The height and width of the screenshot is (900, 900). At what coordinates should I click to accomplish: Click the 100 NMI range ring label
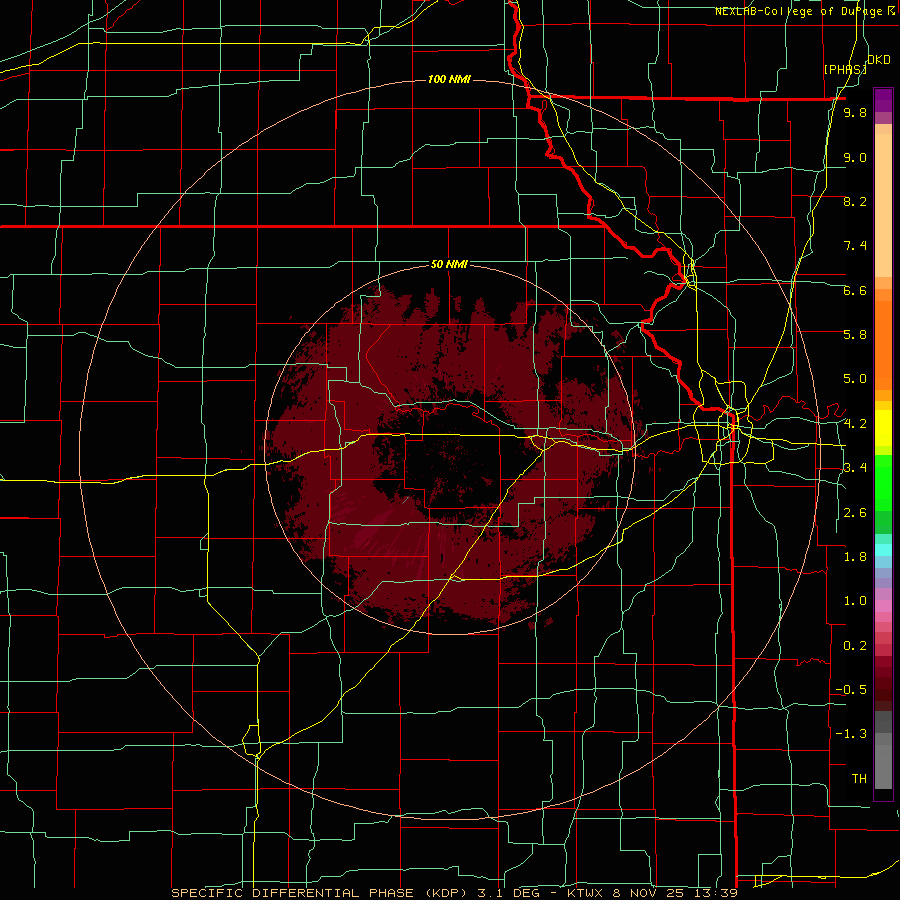tap(449, 79)
